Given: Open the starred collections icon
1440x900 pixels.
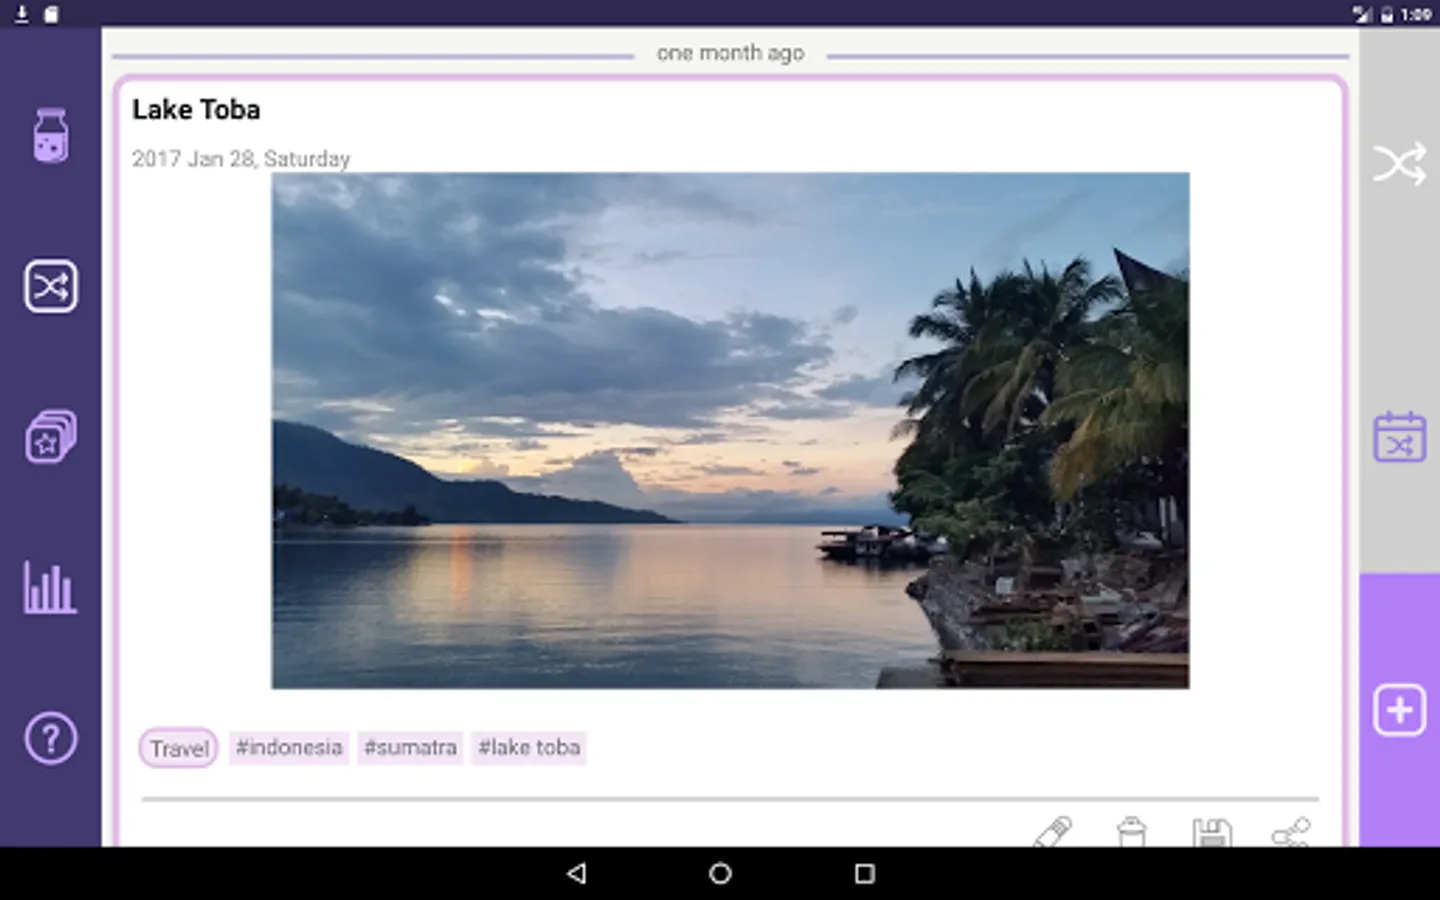Looking at the screenshot, I should pos(50,437).
